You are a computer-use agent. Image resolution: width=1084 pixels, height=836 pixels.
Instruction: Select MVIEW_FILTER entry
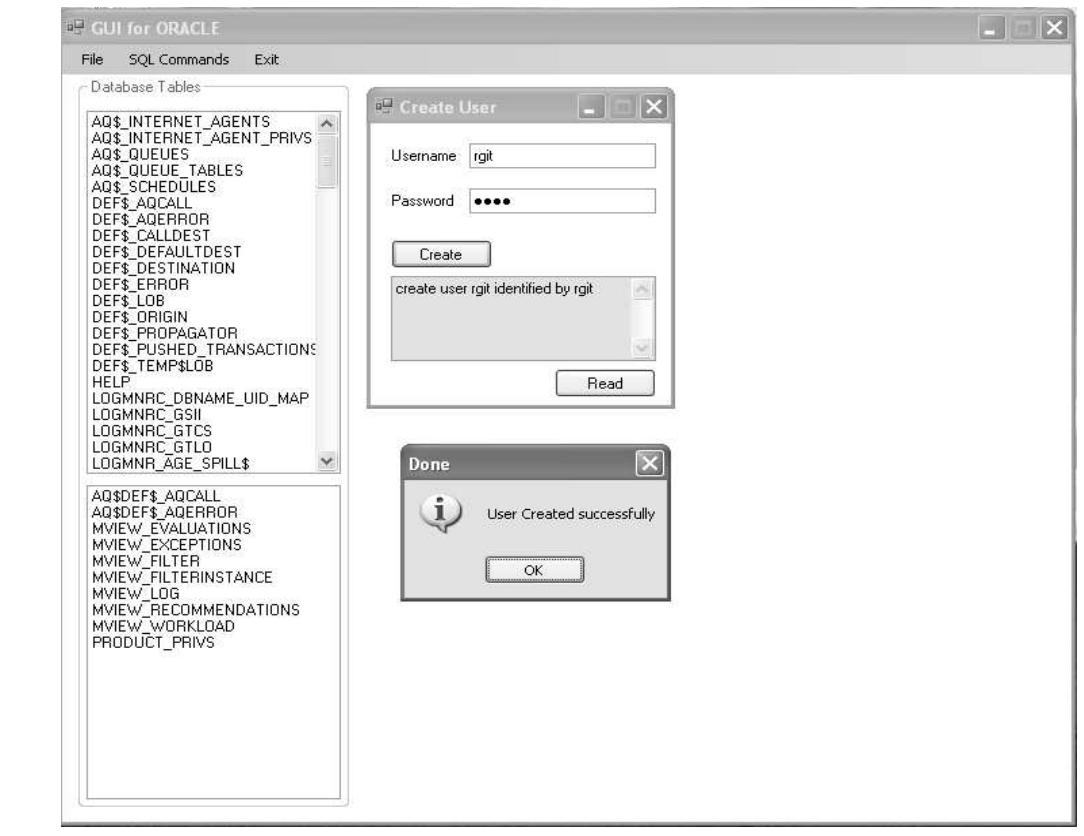[x=146, y=561]
